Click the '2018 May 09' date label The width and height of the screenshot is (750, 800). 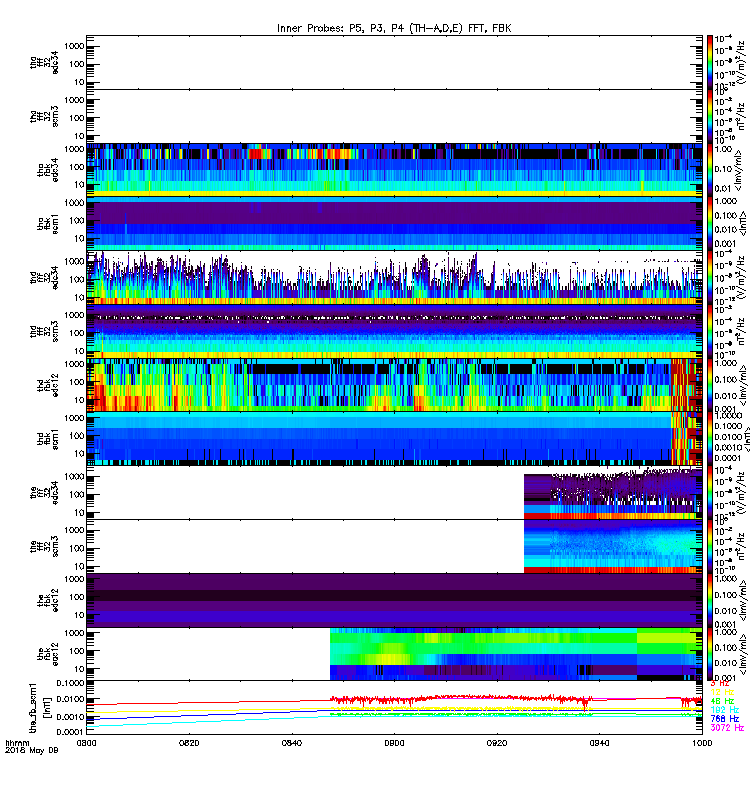[x=32, y=751]
